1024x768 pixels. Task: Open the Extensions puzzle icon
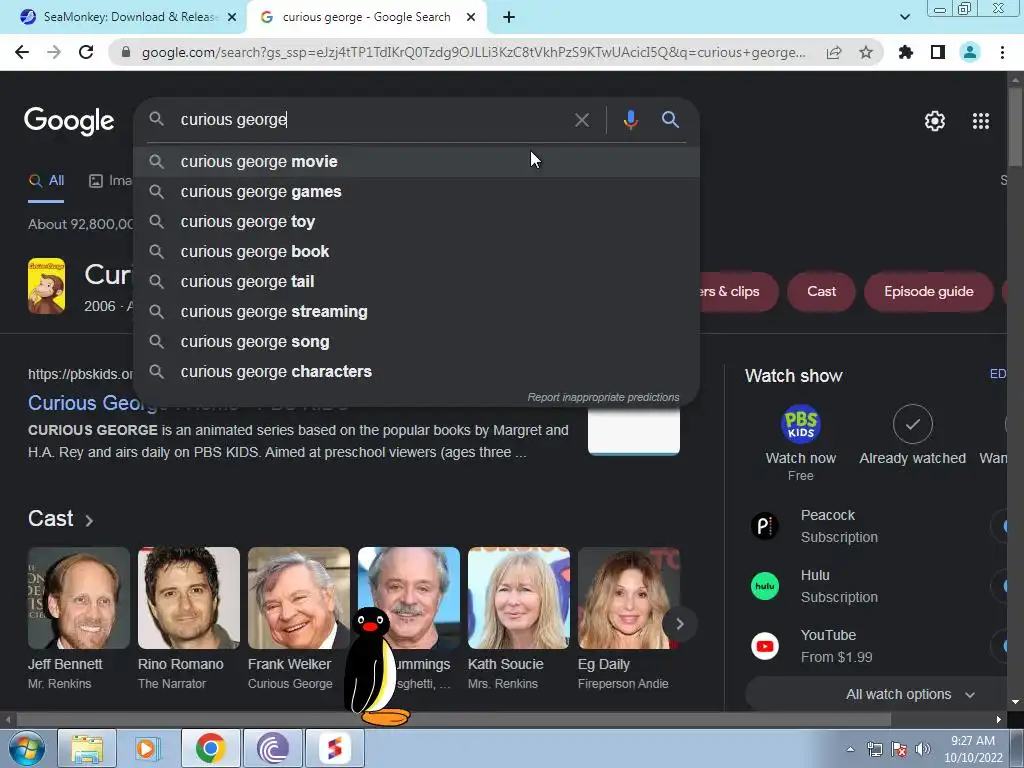coord(906,52)
